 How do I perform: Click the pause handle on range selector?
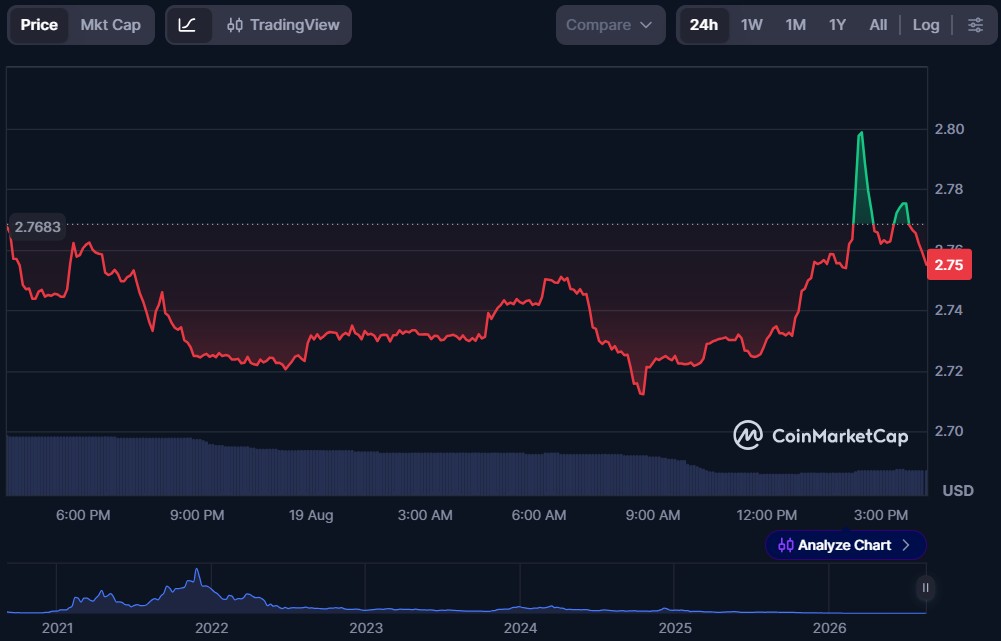pos(925,587)
